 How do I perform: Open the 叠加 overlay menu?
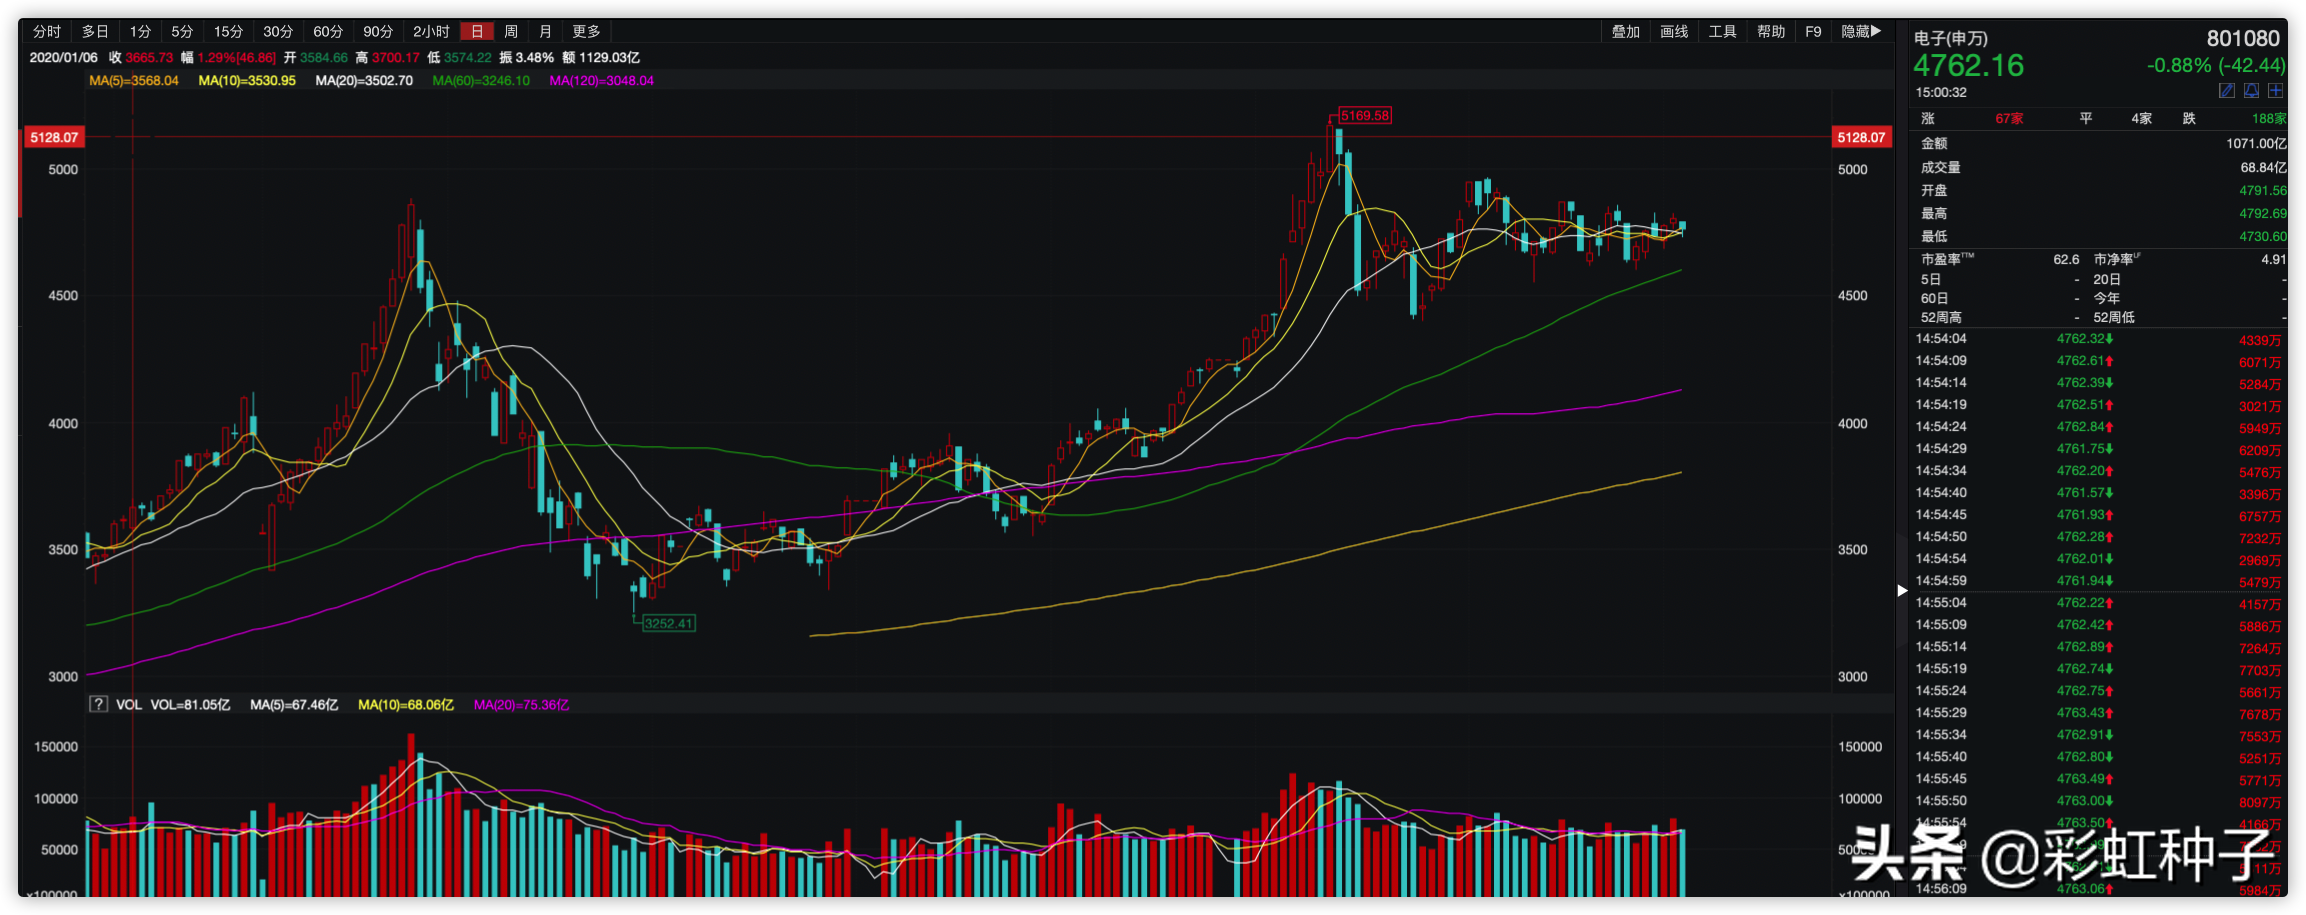click(1625, 32)
